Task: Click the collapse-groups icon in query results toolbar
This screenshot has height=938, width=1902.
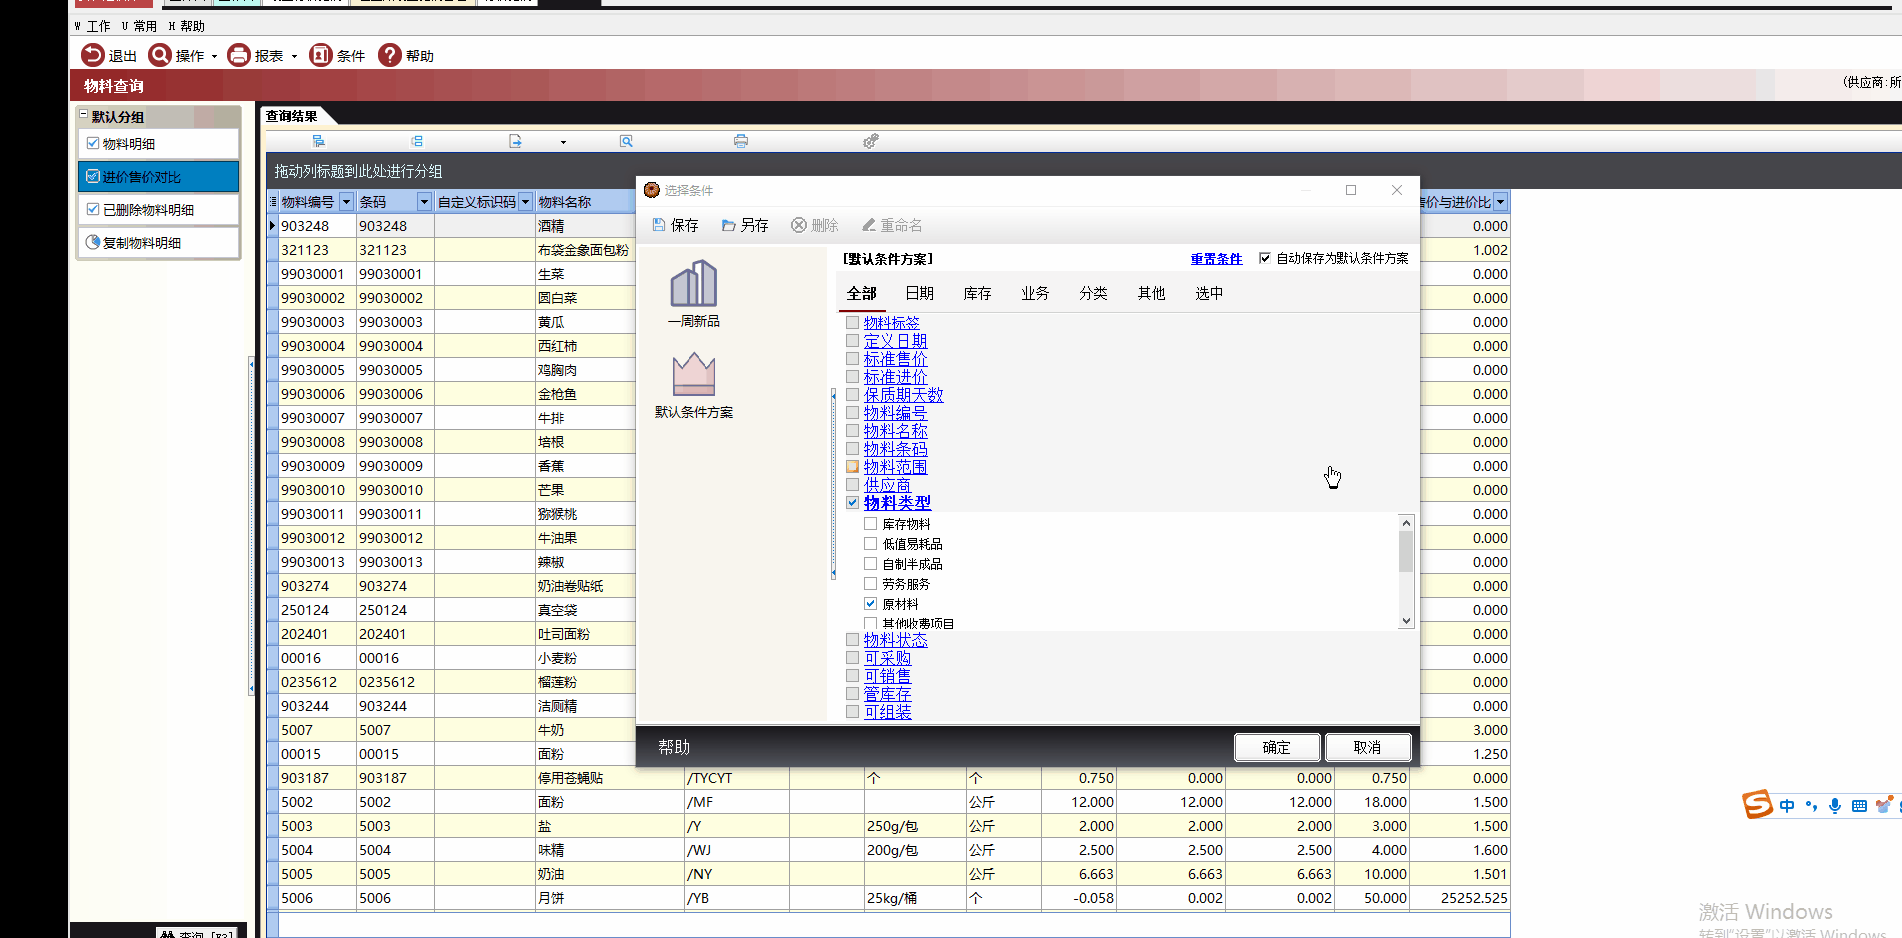Action: tap(417, 141)
